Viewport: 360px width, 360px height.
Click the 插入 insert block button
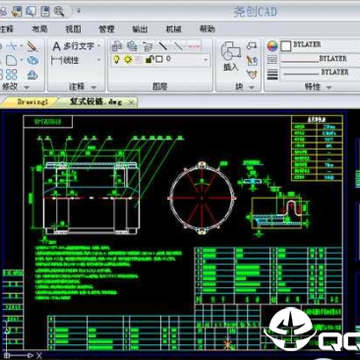pos(231,56)
